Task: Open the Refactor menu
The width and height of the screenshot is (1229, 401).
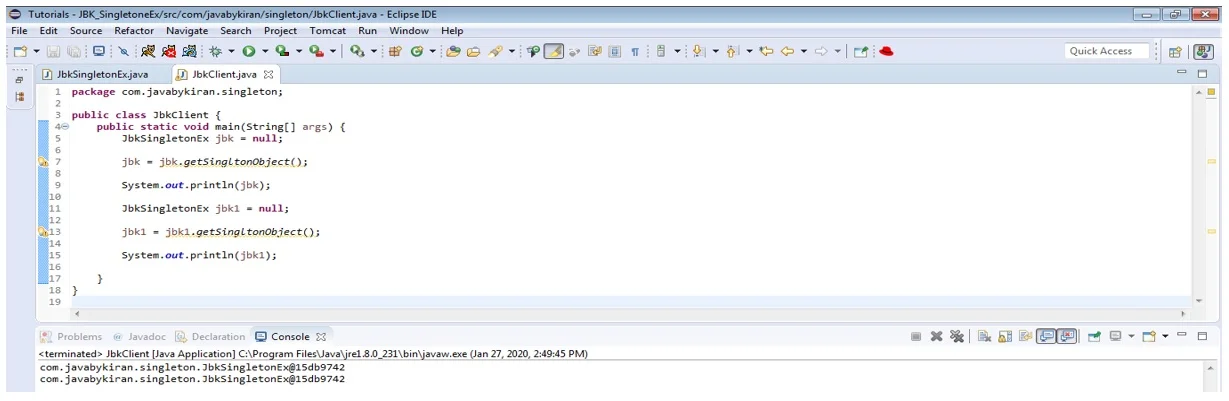Action: [134, 31]
